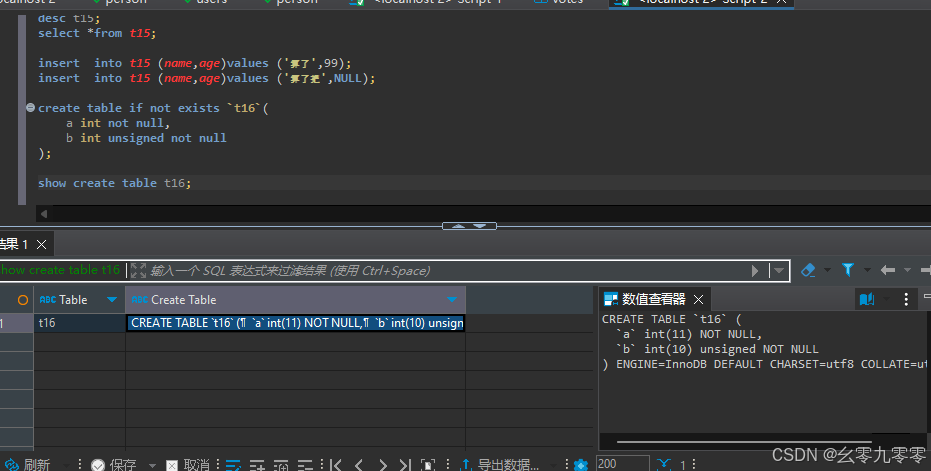Collapse the create table code fold marker

click(x=30, y=108)
